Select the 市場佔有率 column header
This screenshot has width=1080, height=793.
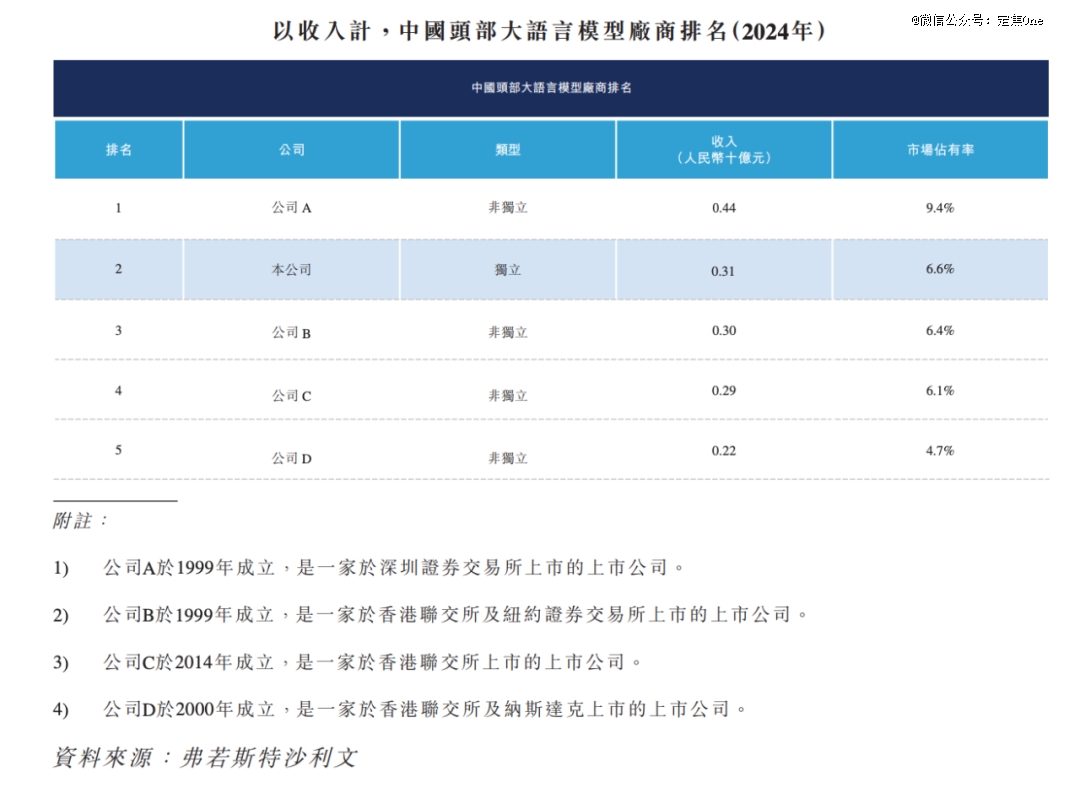pyautogui.click(x=940, y=150)
